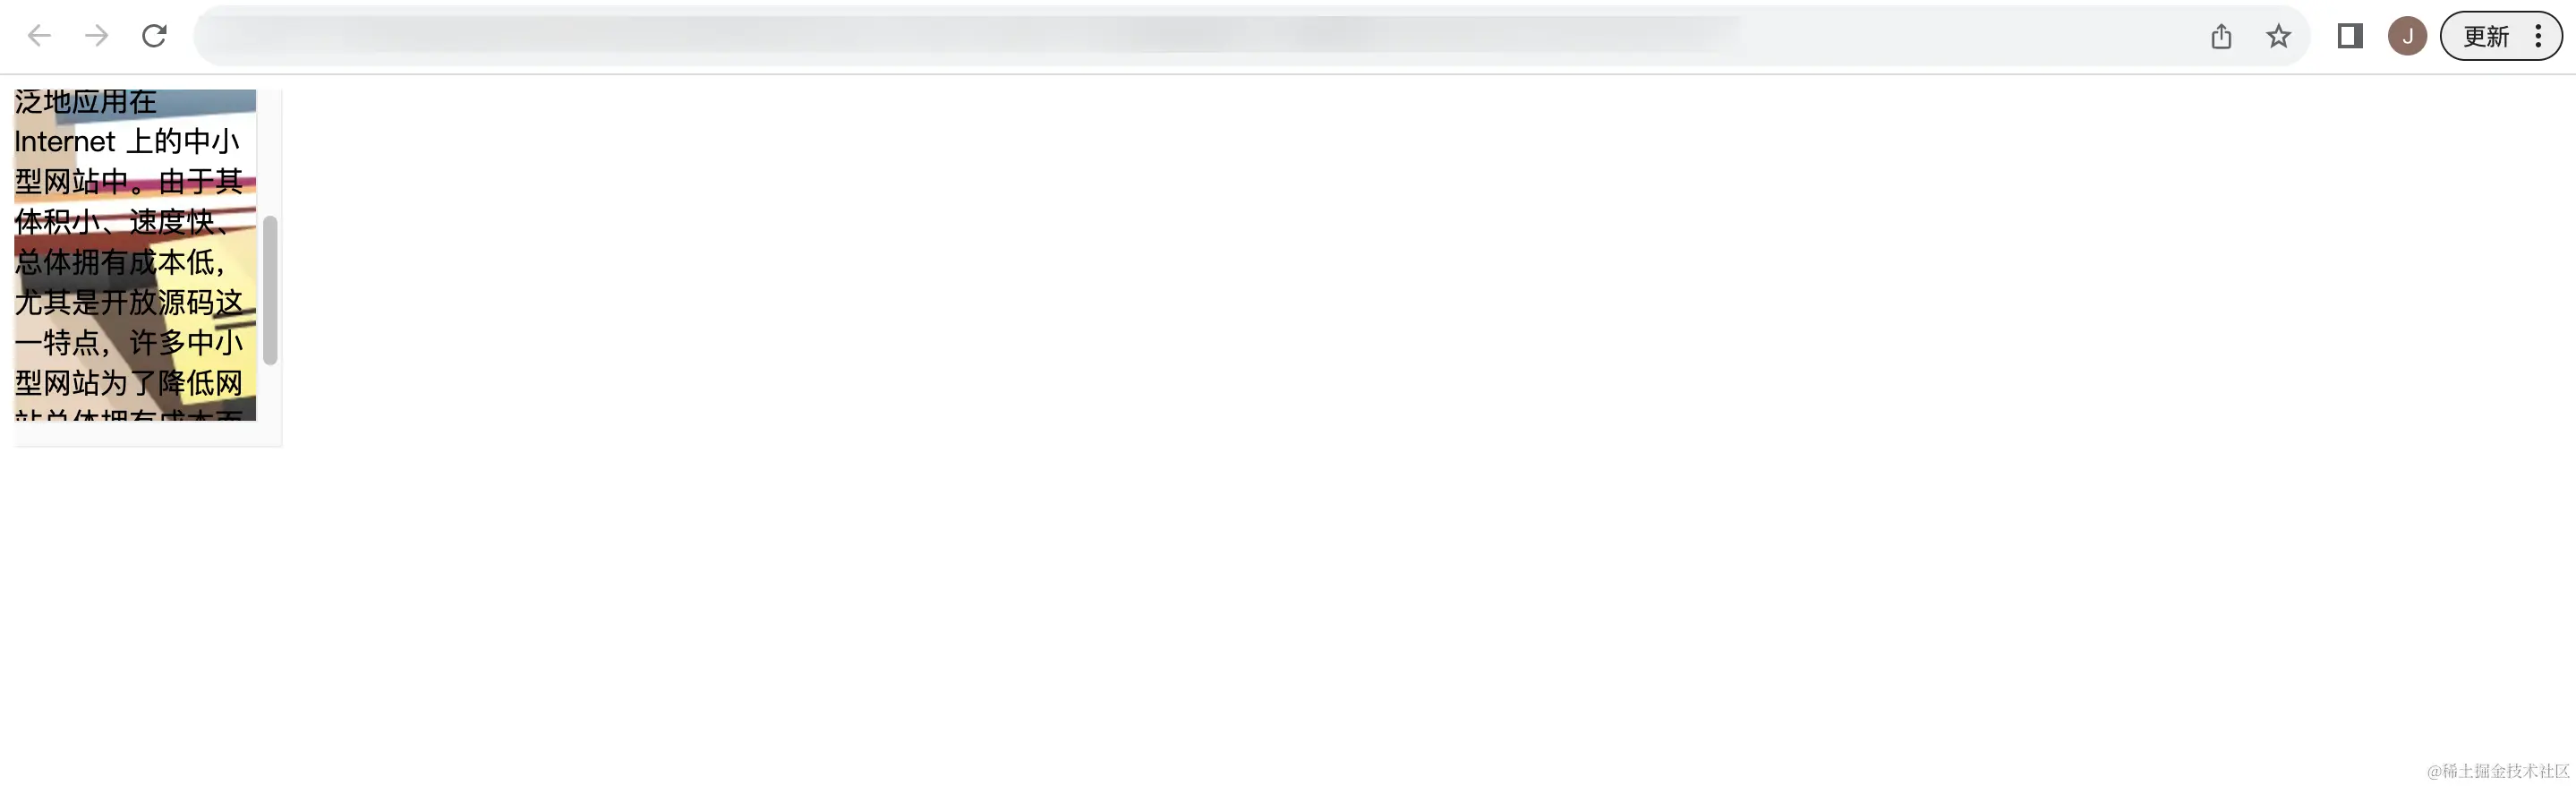Click the browser forward arrow

pos(97,36)
